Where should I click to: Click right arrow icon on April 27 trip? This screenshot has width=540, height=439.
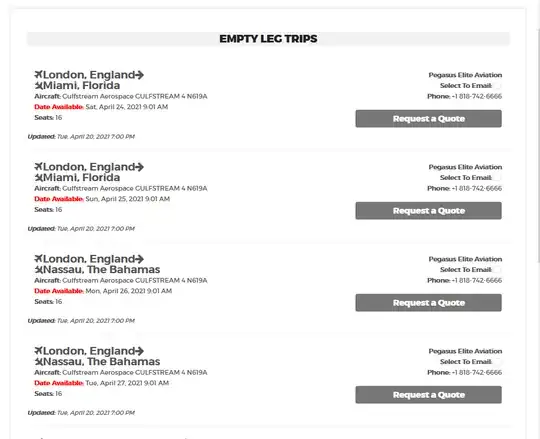tap(139, 351)
